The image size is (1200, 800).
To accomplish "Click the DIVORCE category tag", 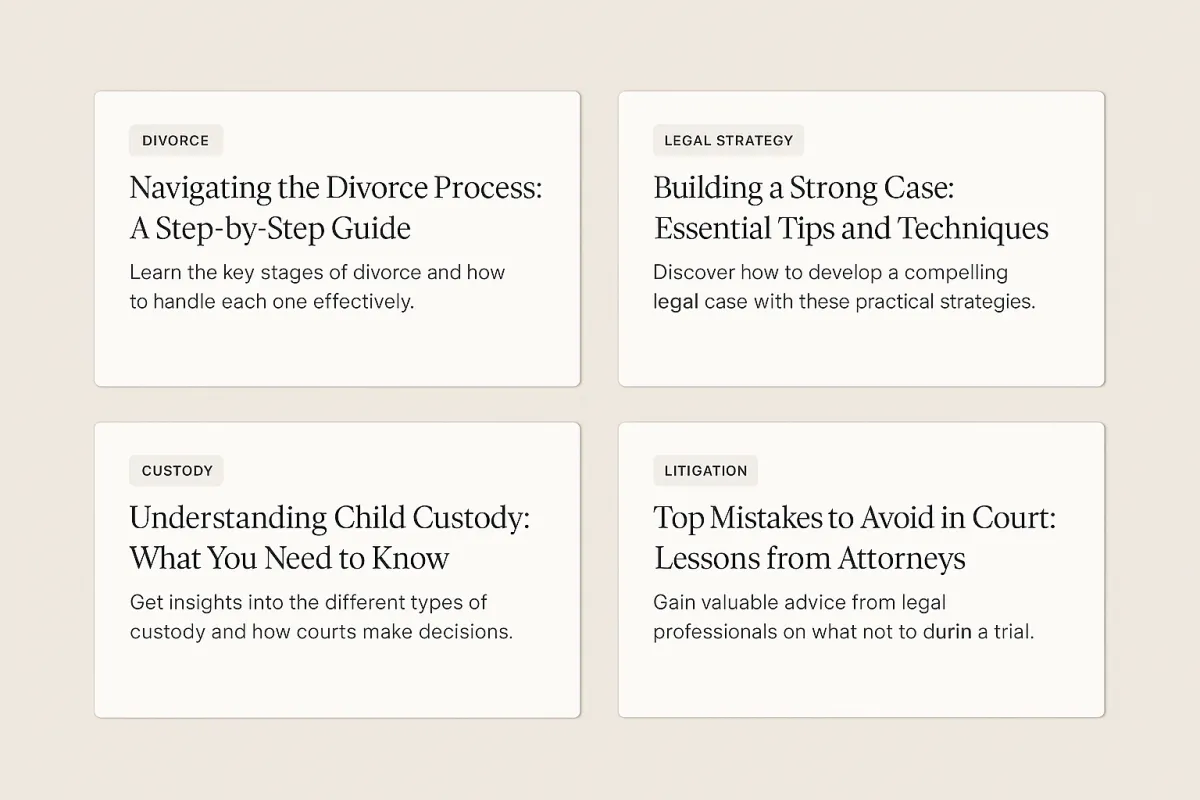I will point(176,140).
